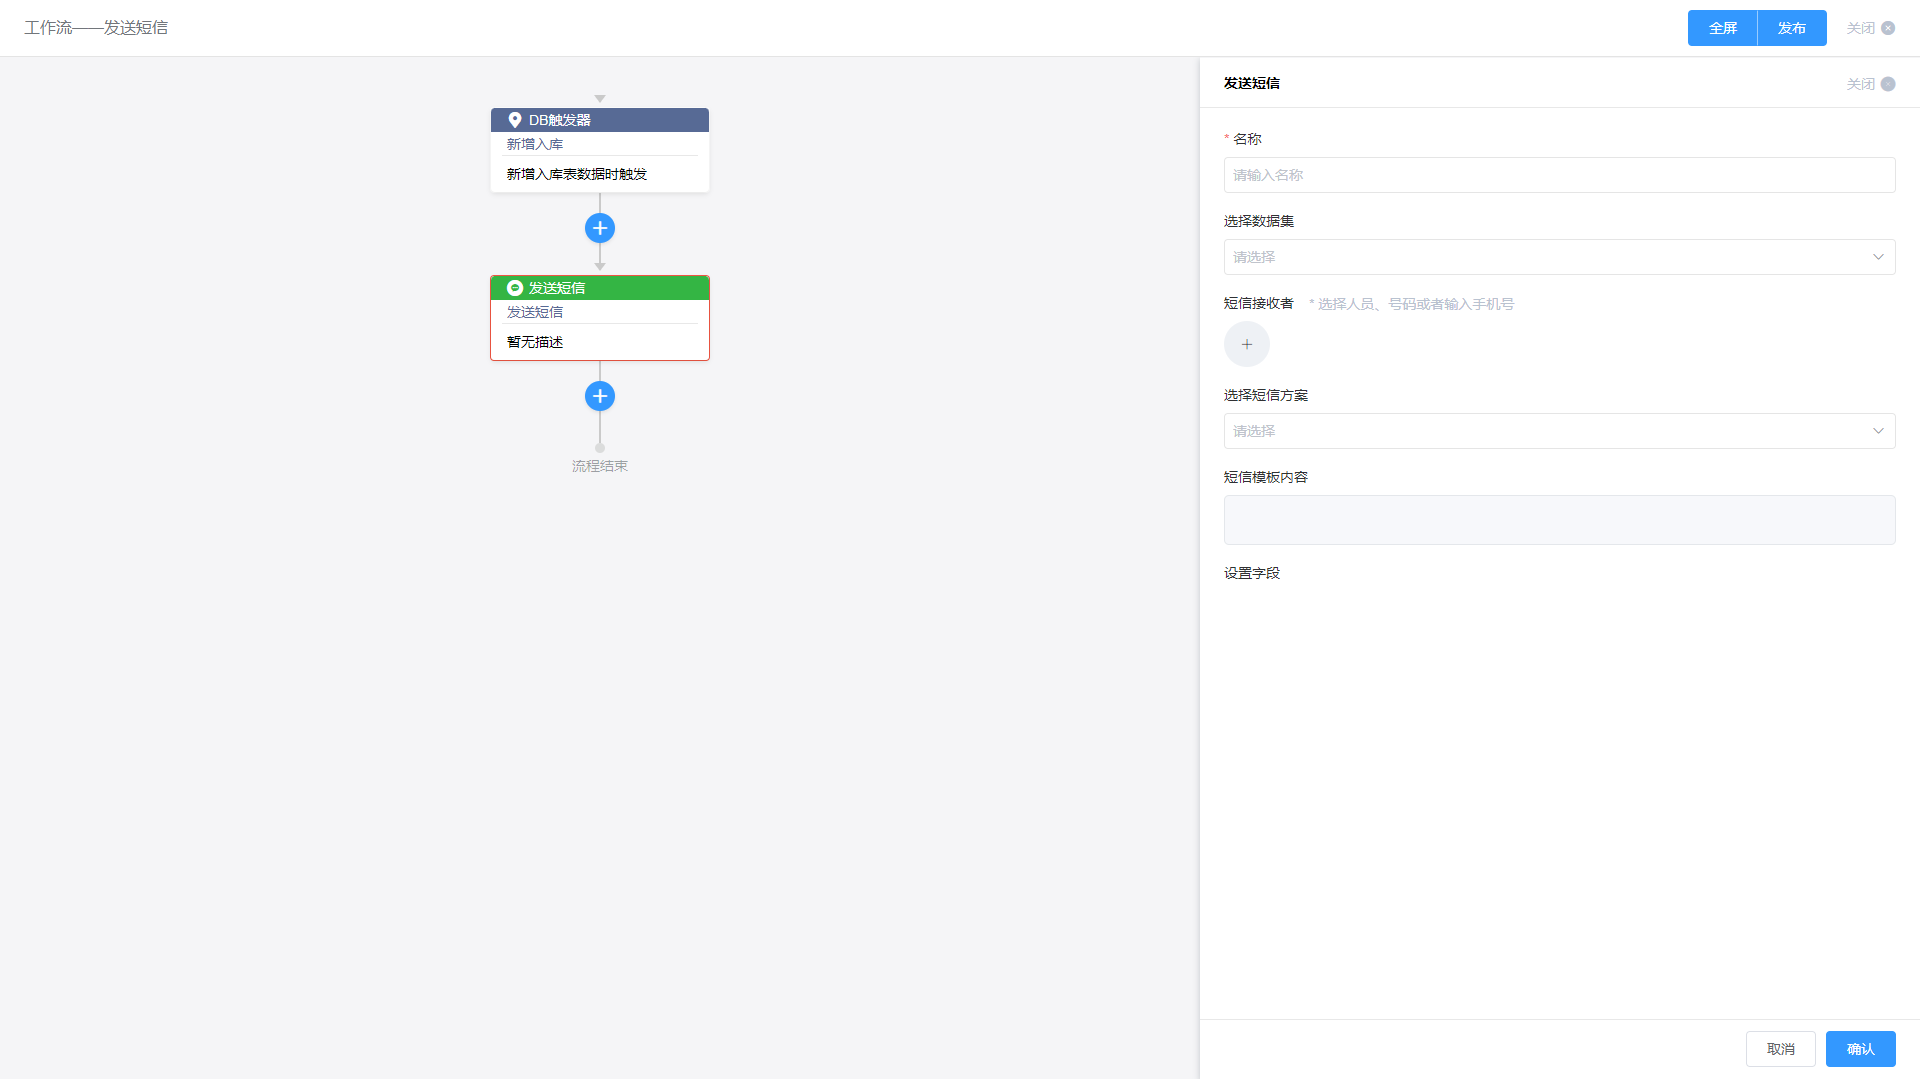
Task: Select the DB触发器 node header
Action: [x=600, y=120]
